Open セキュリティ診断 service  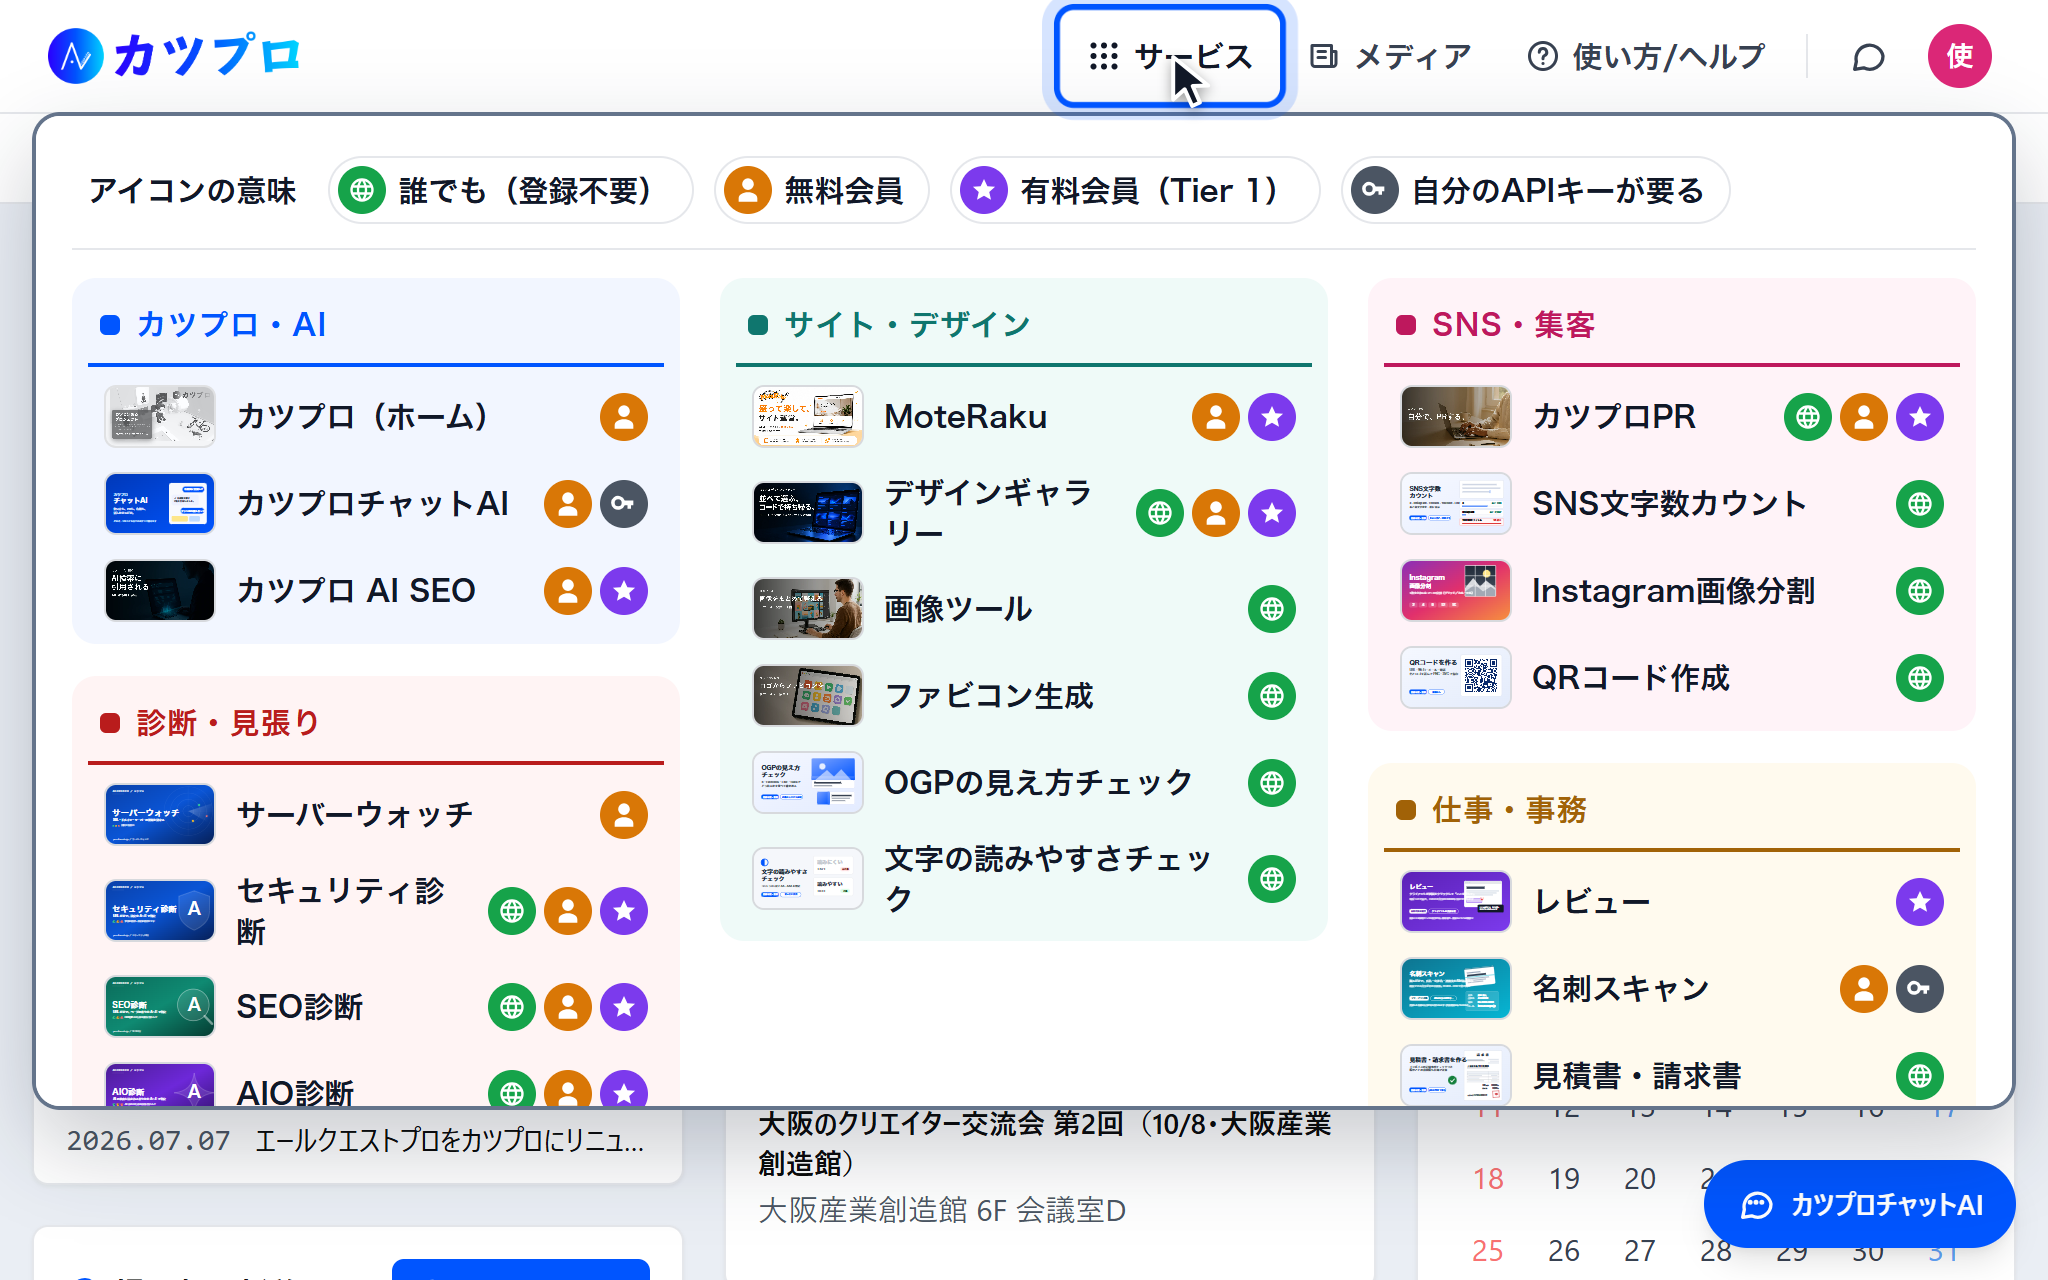pos(376,911)
